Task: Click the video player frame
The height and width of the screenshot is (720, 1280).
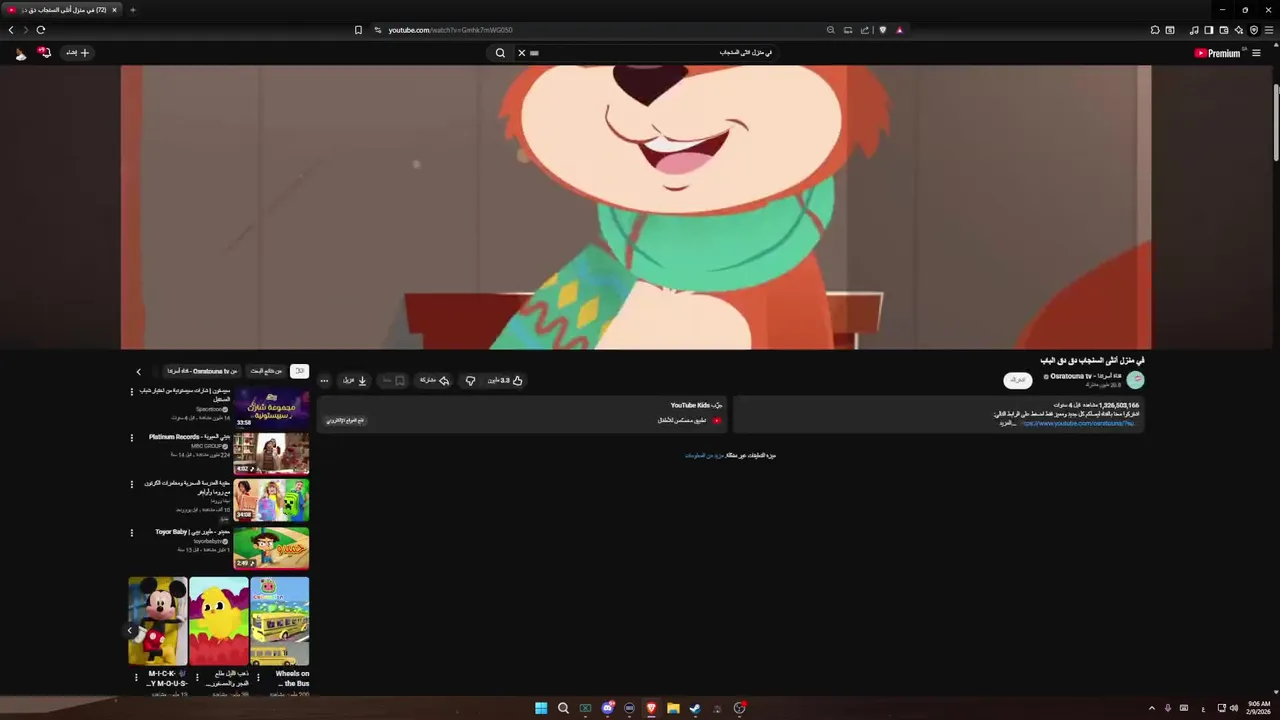Action: point(636,207)
